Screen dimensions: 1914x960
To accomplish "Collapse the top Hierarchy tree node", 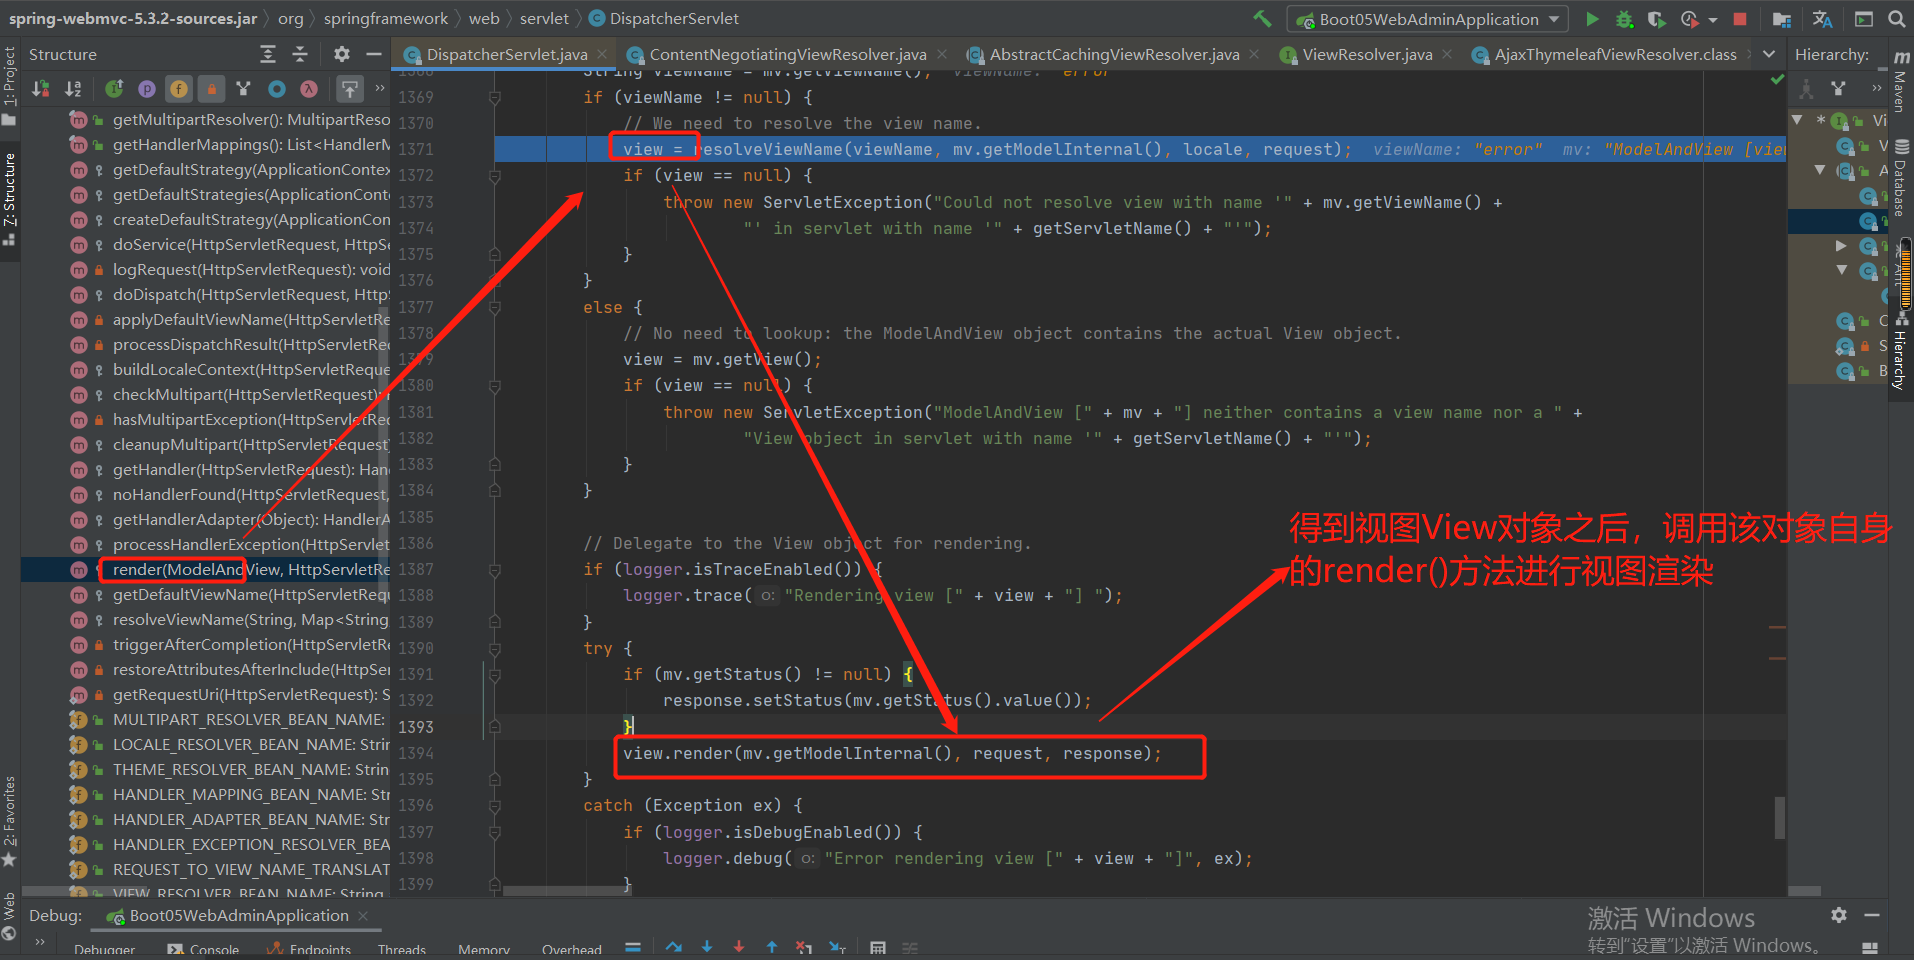I will tap(1798, 120).
